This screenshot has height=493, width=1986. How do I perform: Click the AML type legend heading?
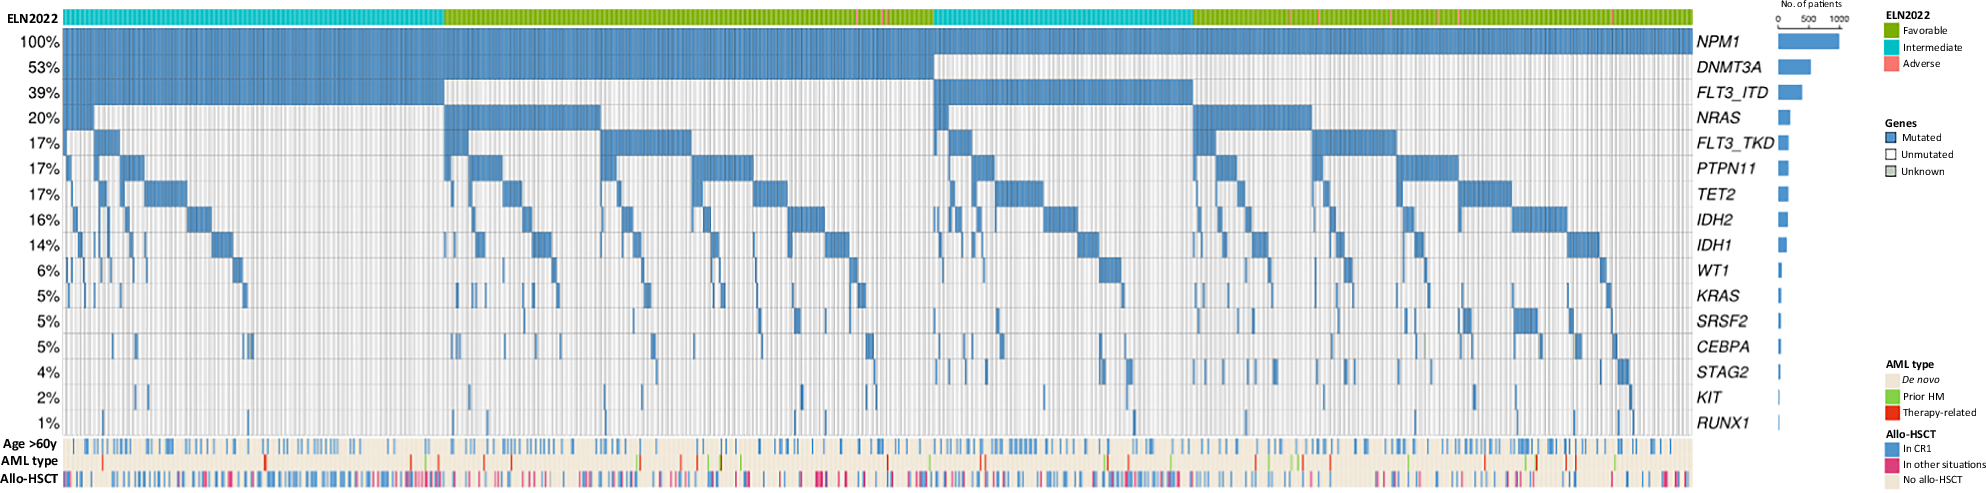click(1910, 365)
